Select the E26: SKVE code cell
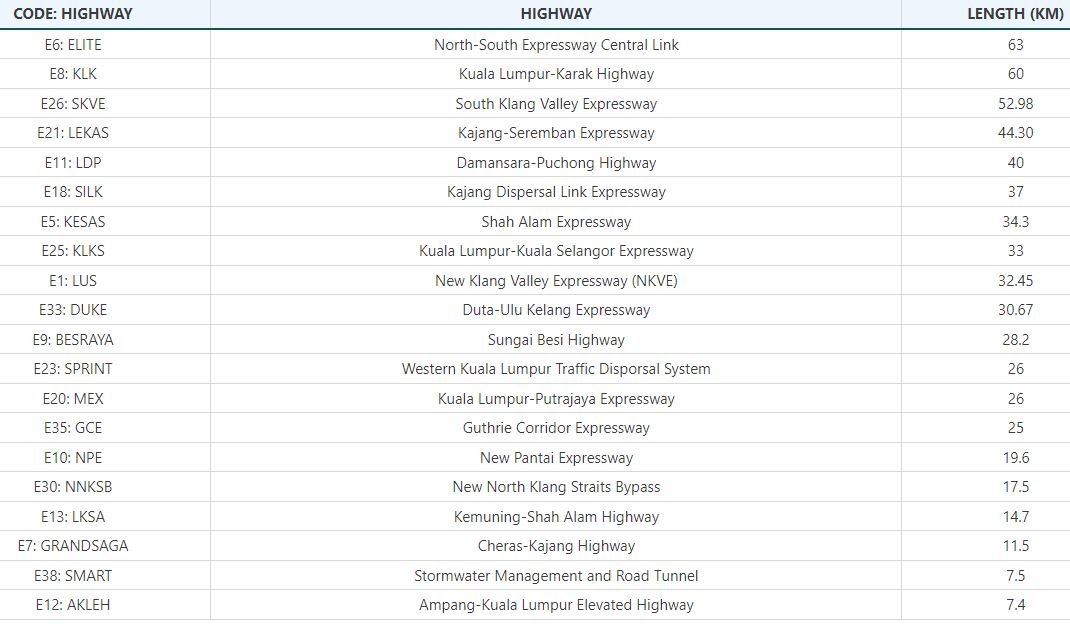The width and height of the screenshot is (1070, 632). (73, 104)
